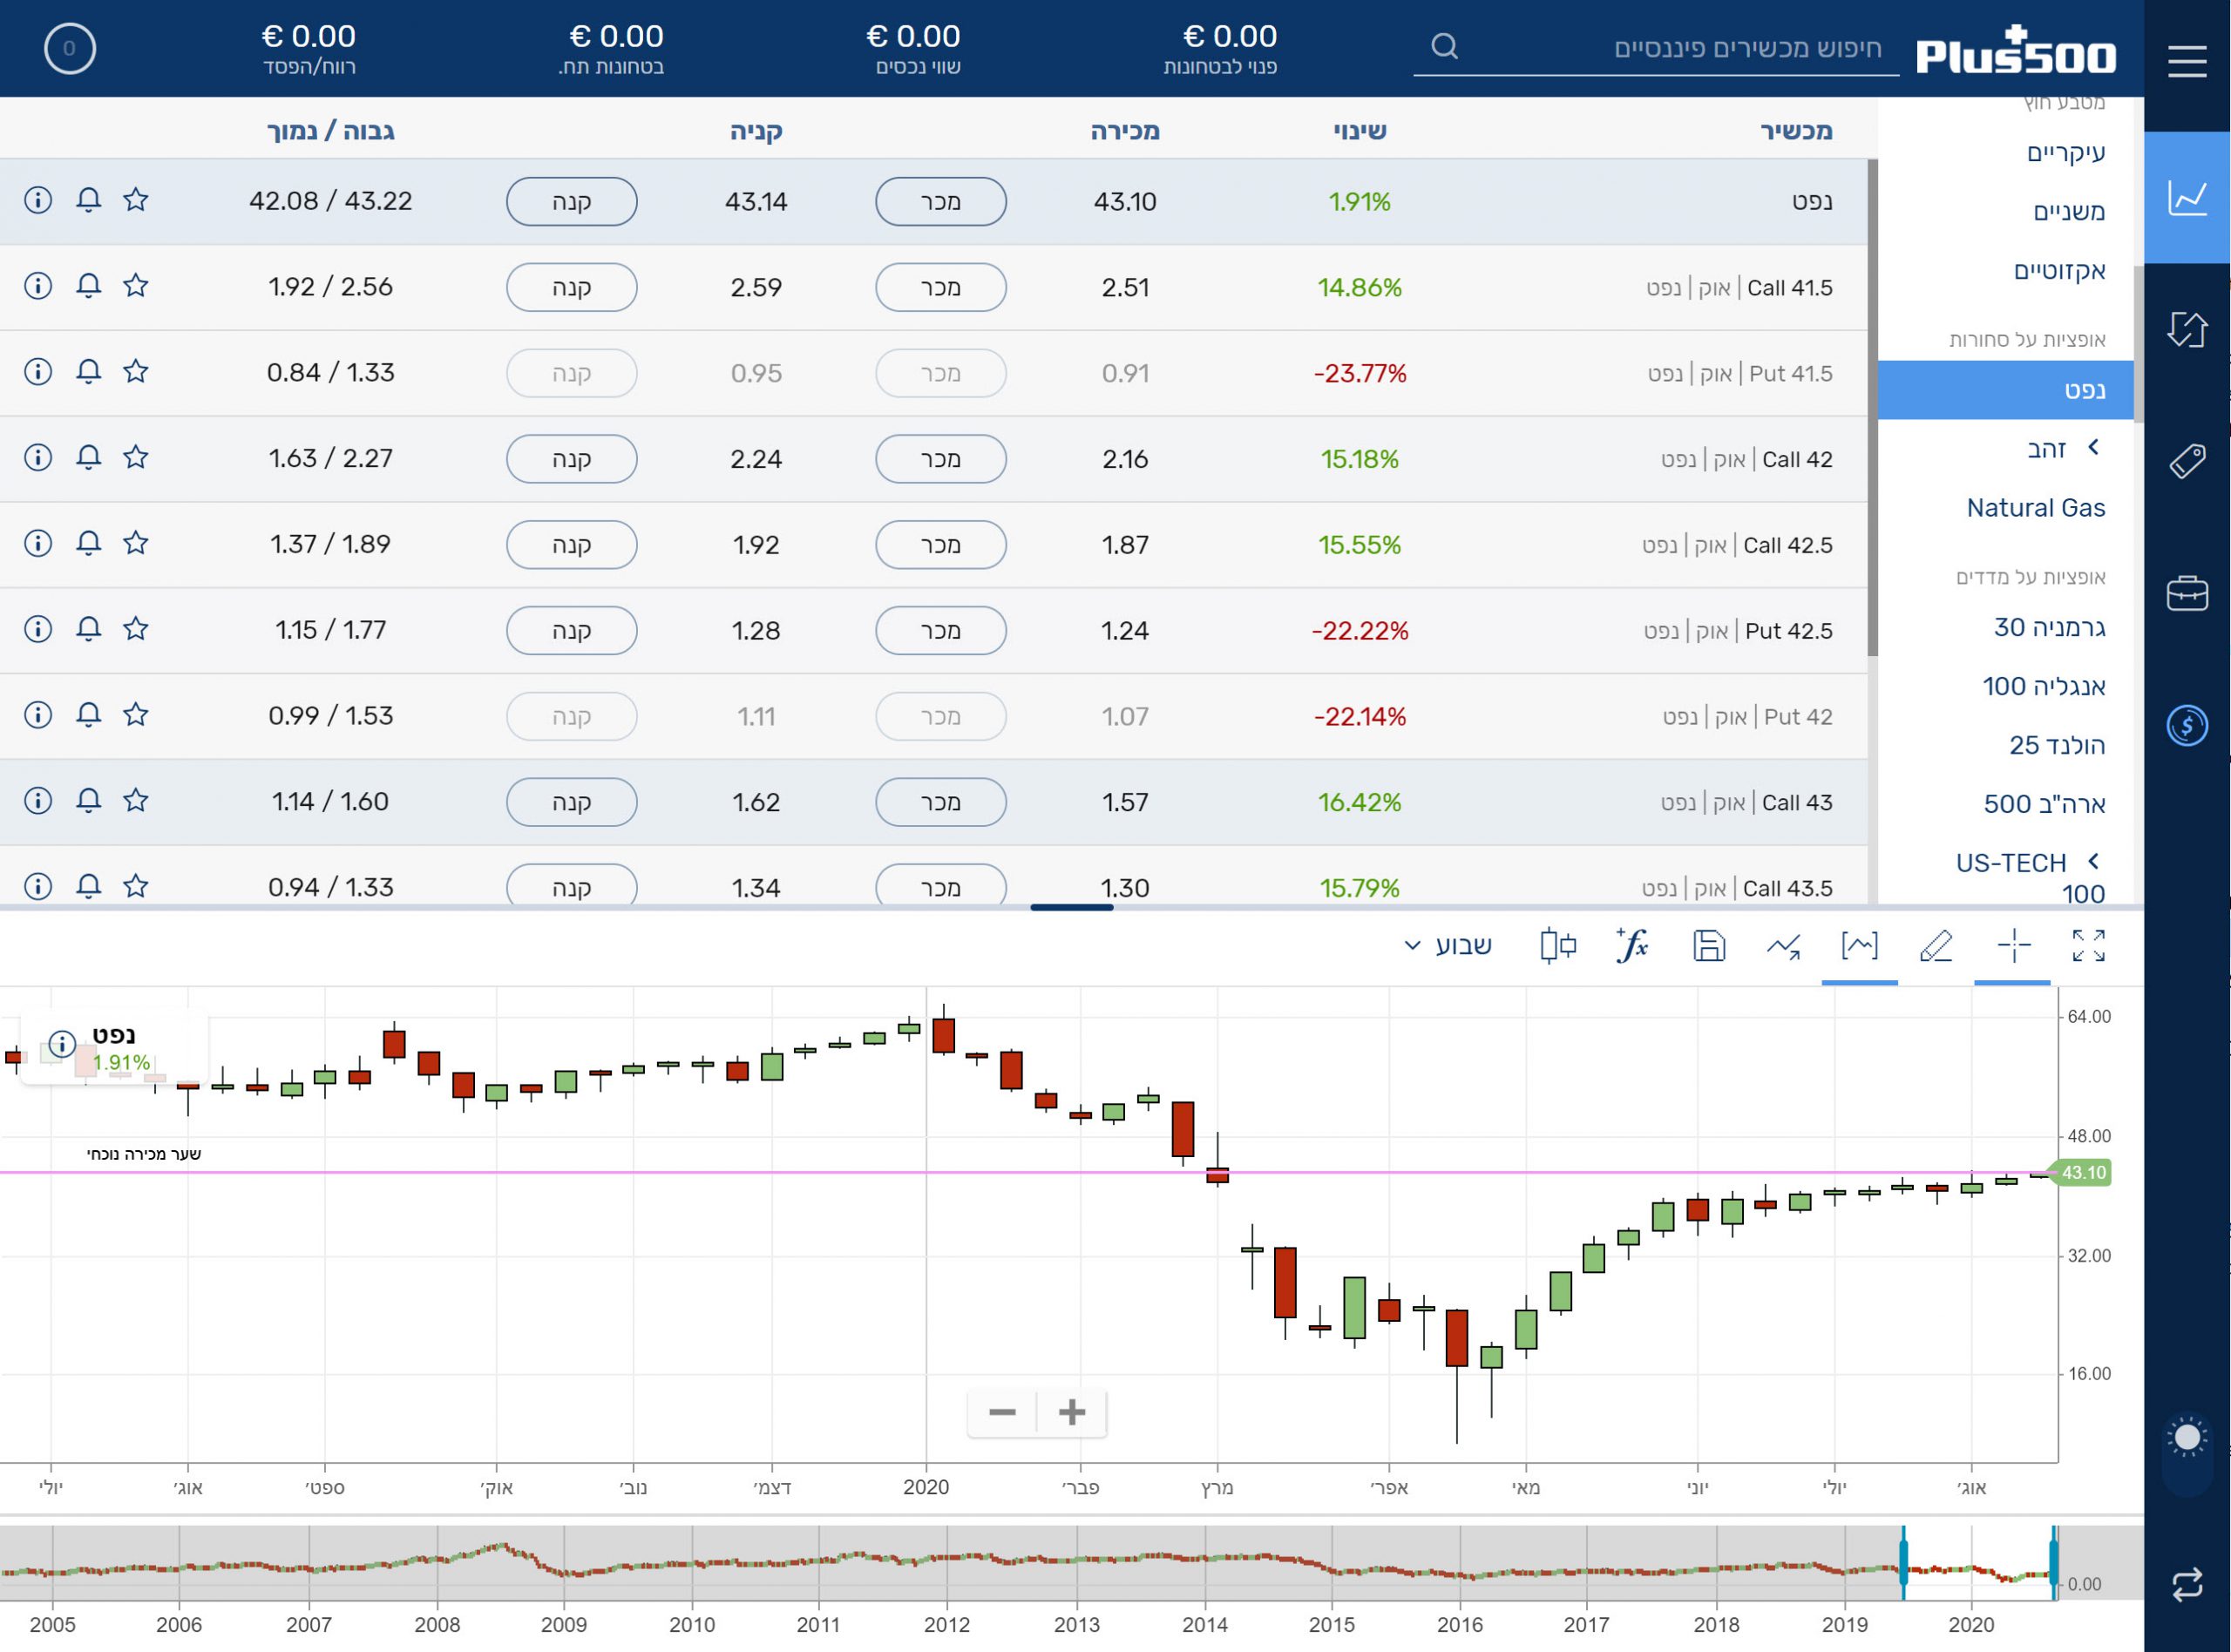
Task: Select משניים forex category
Action: [2068, 211]
